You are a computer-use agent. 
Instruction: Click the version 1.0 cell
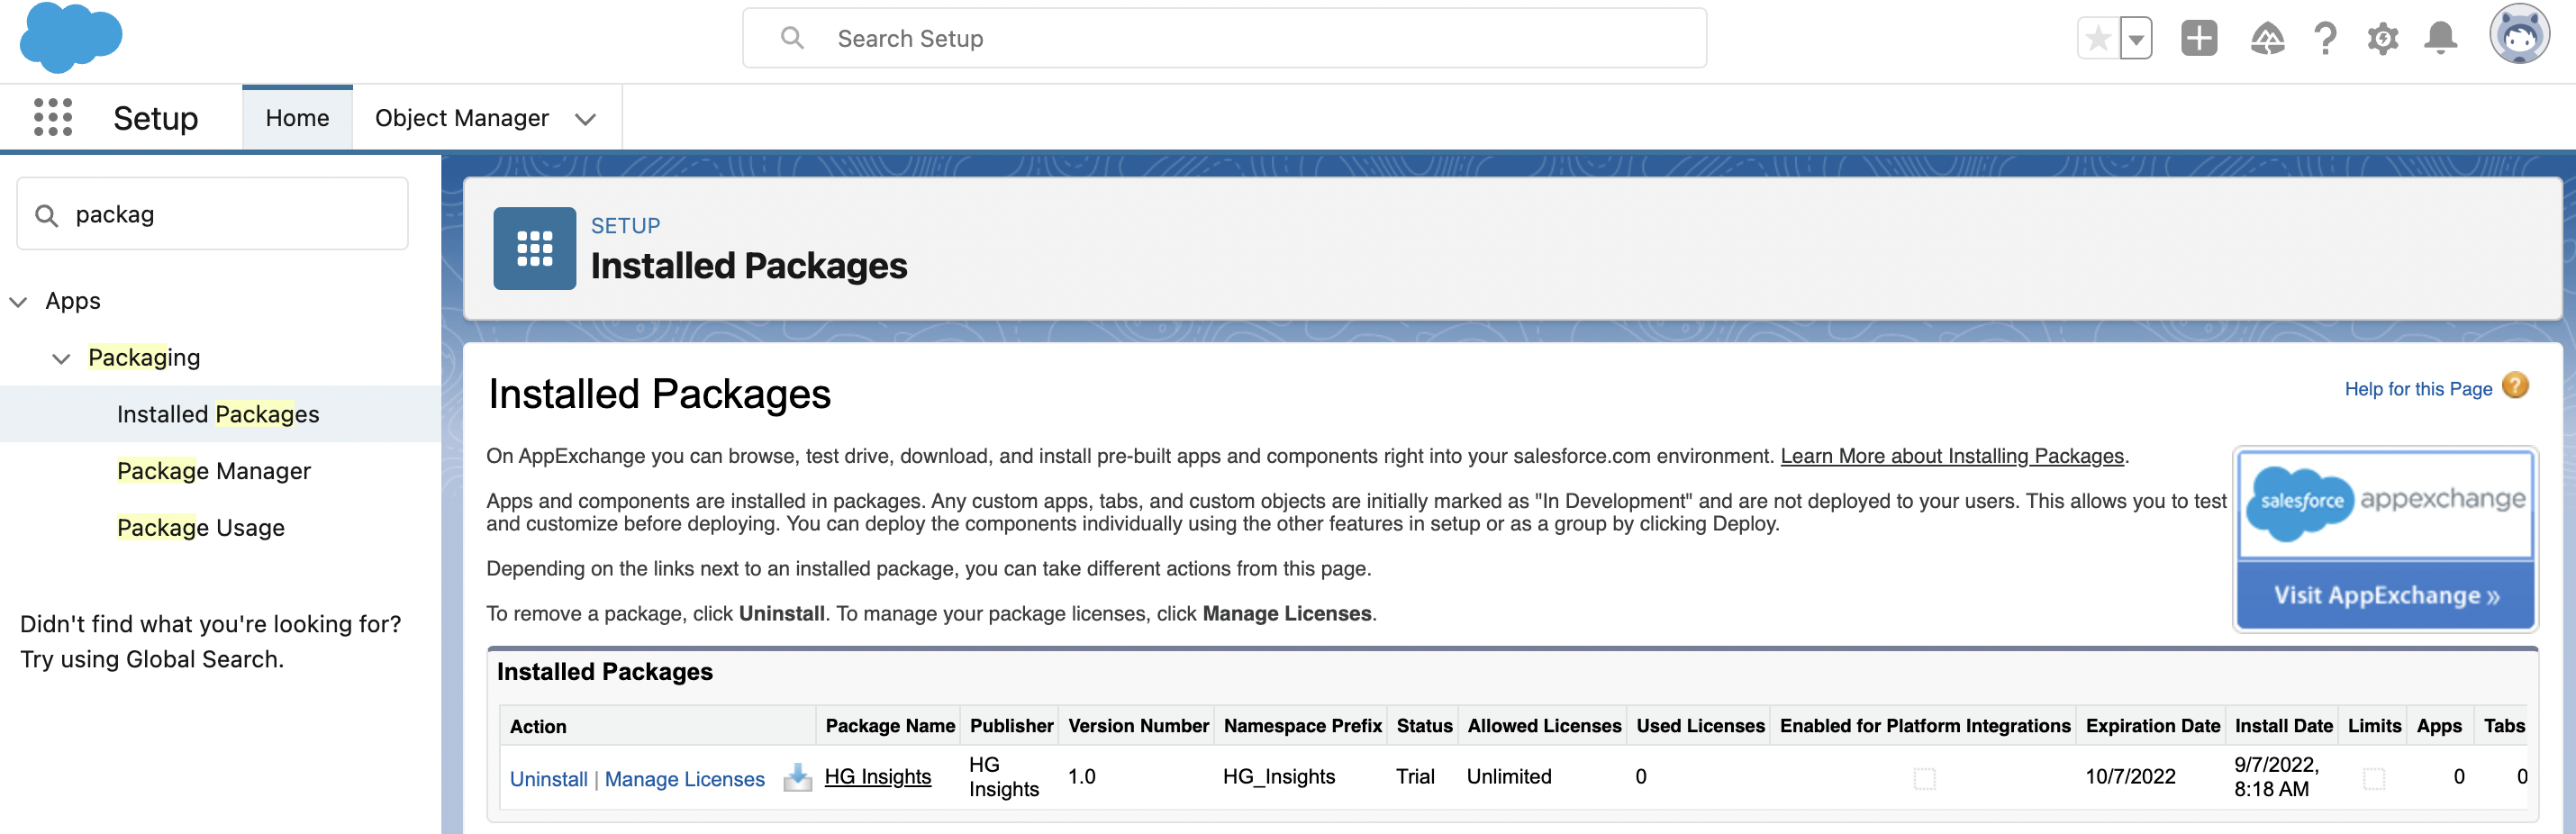tap(1081, 776)
